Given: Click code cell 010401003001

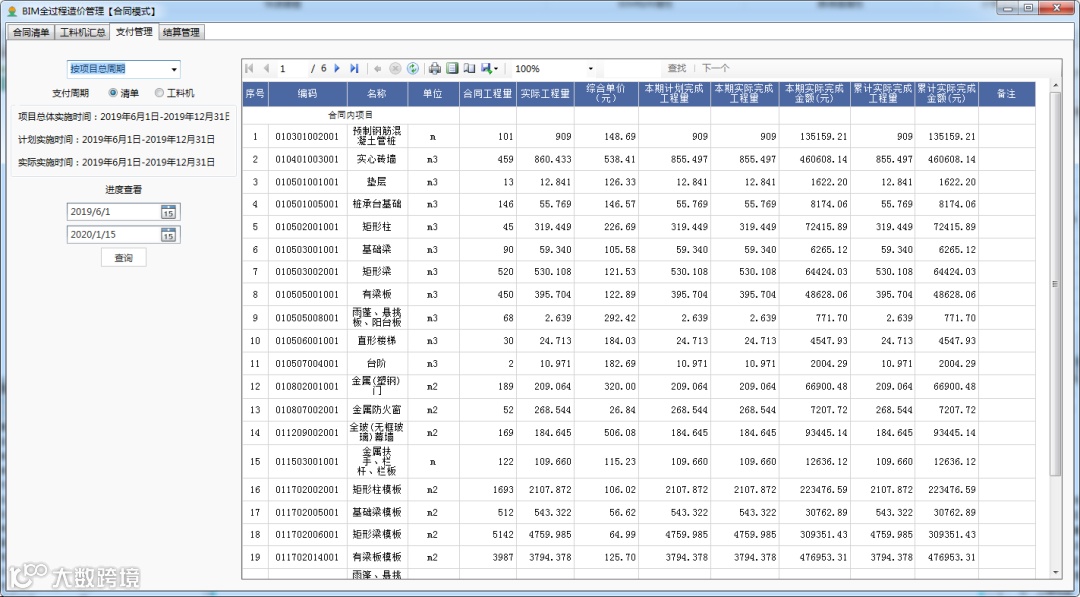Looking at the screenshot, I should point(307,159).
